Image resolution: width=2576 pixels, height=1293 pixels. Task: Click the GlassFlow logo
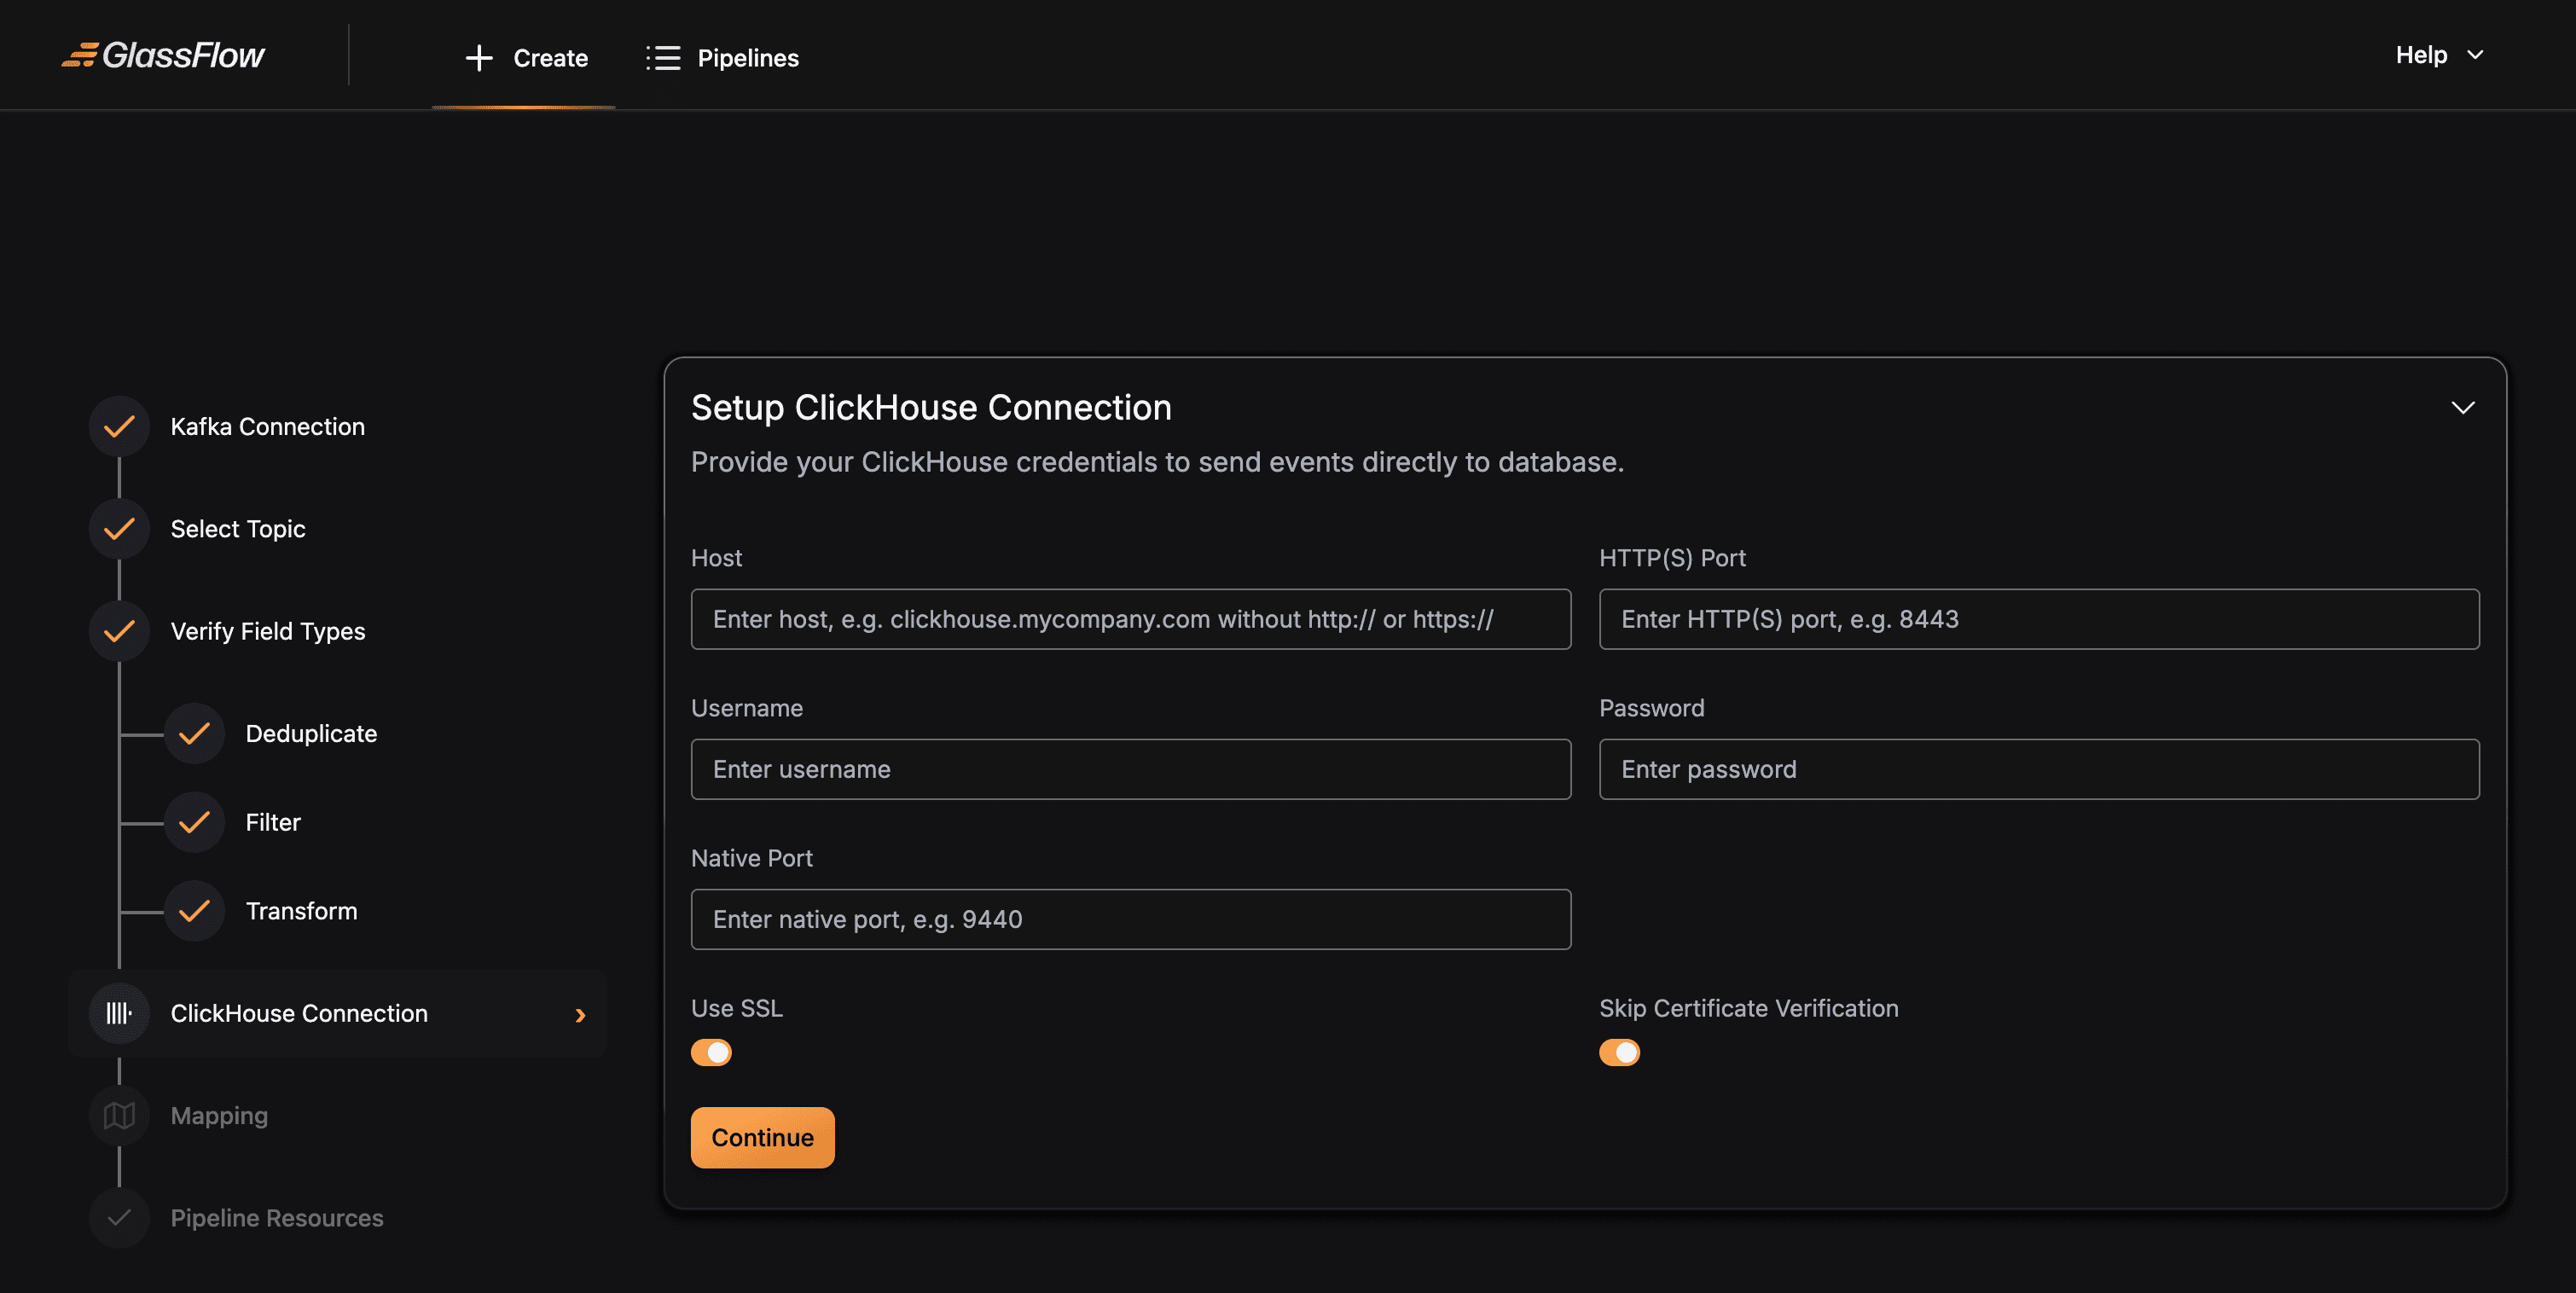point(163,55)
